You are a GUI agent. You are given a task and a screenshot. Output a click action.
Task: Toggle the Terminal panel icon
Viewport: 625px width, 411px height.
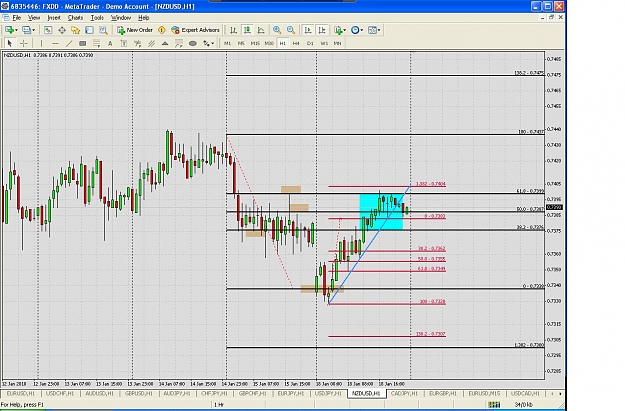click(89, 30)
